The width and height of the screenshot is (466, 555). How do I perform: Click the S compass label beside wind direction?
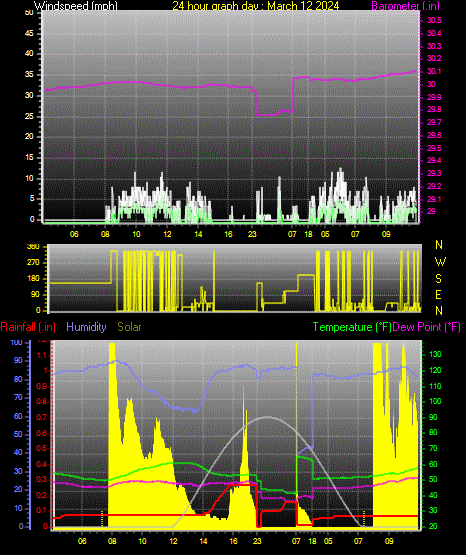point(439,279)
